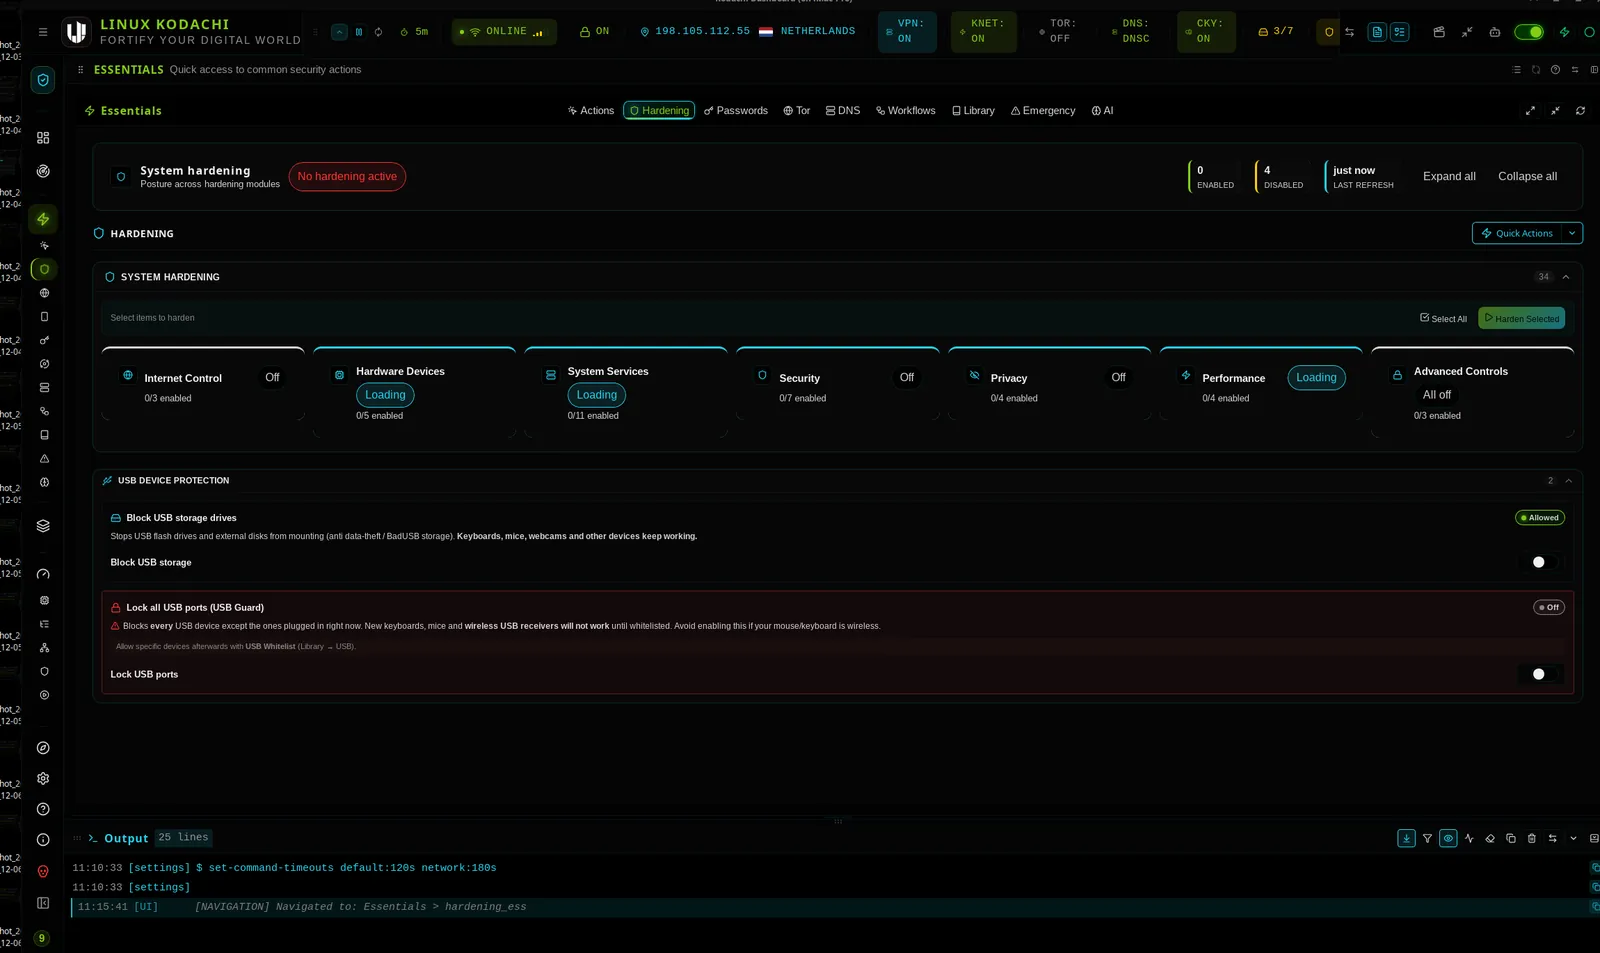
Task: Click the No hardening active badge
Action: coord(347,177)
